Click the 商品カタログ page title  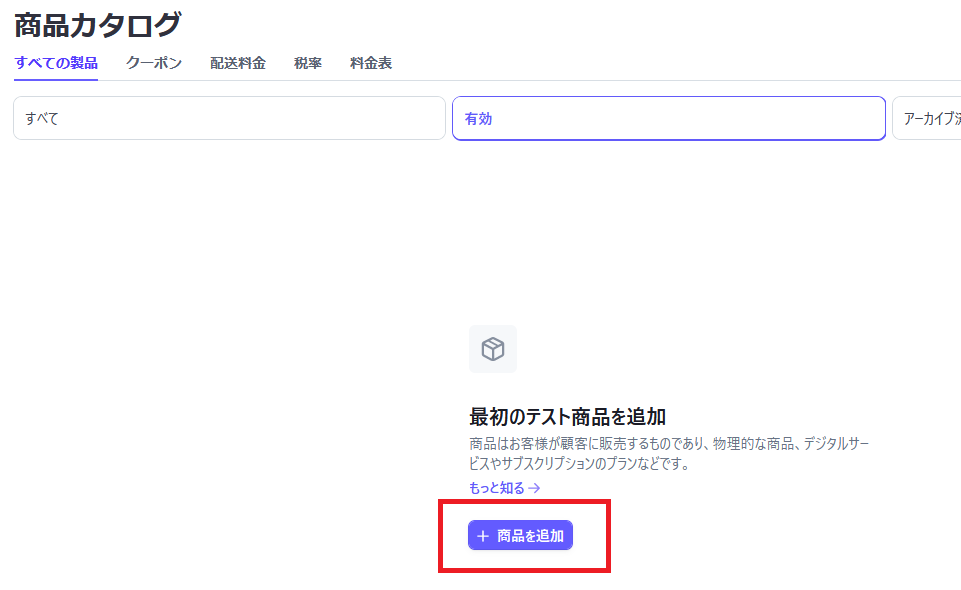pyautogui.click(x=97, y=24)
